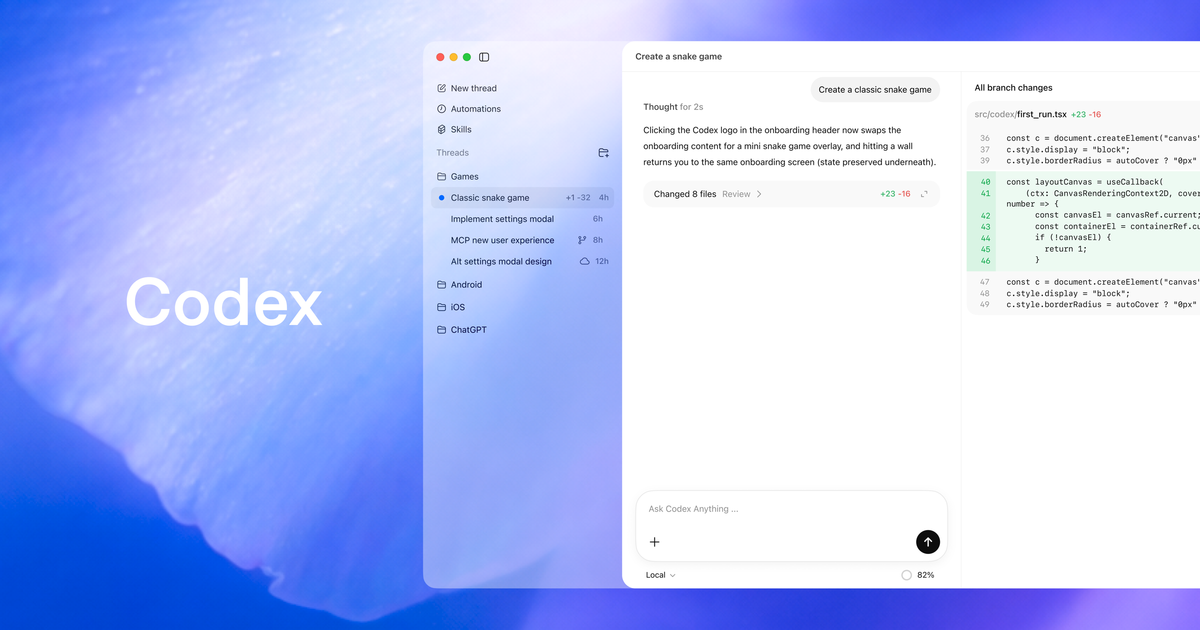Attach a file using the plus icon
The height and width of the screenshot is (630, 1200).
[655, 541]
